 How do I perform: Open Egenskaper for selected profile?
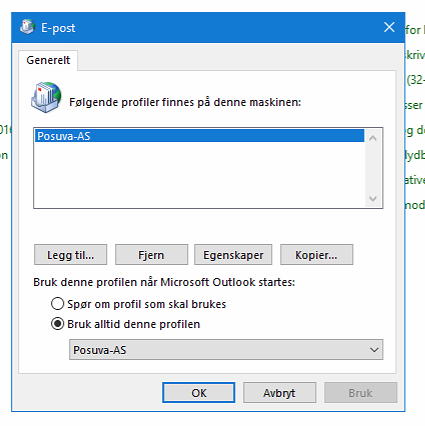click(233, 255)
